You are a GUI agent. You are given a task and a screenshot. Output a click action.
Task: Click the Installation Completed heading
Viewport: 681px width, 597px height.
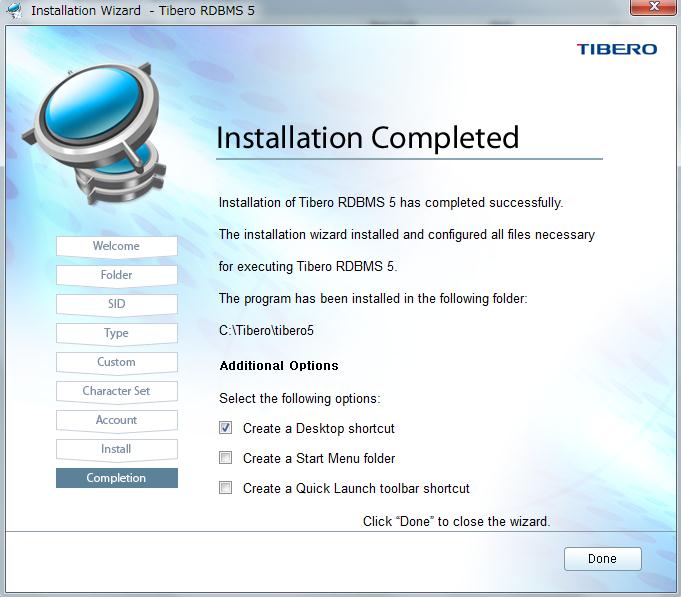point(367,138)
